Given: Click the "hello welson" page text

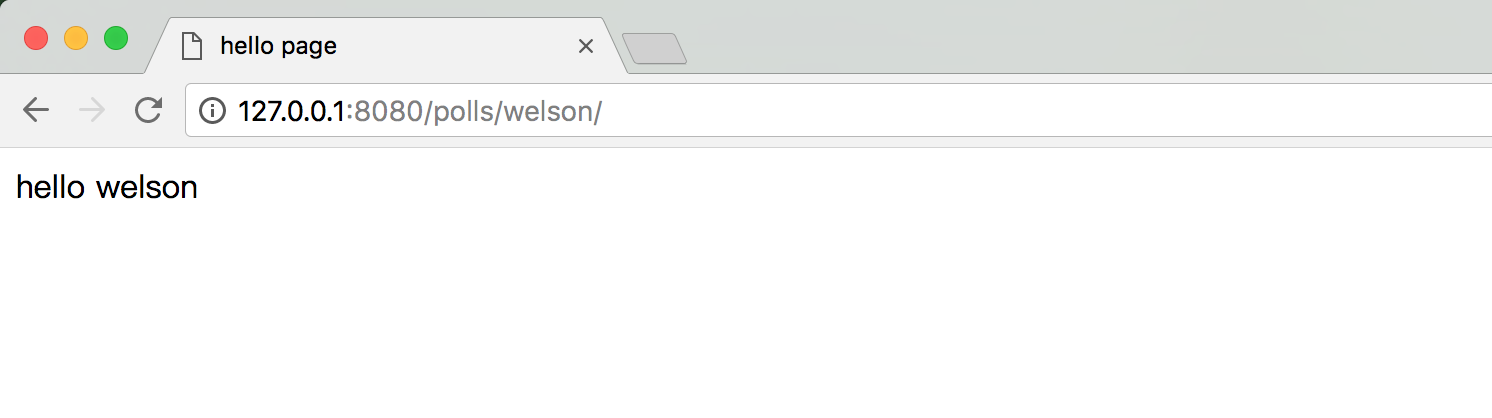Looking at the screenshot, I should tap(107, 187).
